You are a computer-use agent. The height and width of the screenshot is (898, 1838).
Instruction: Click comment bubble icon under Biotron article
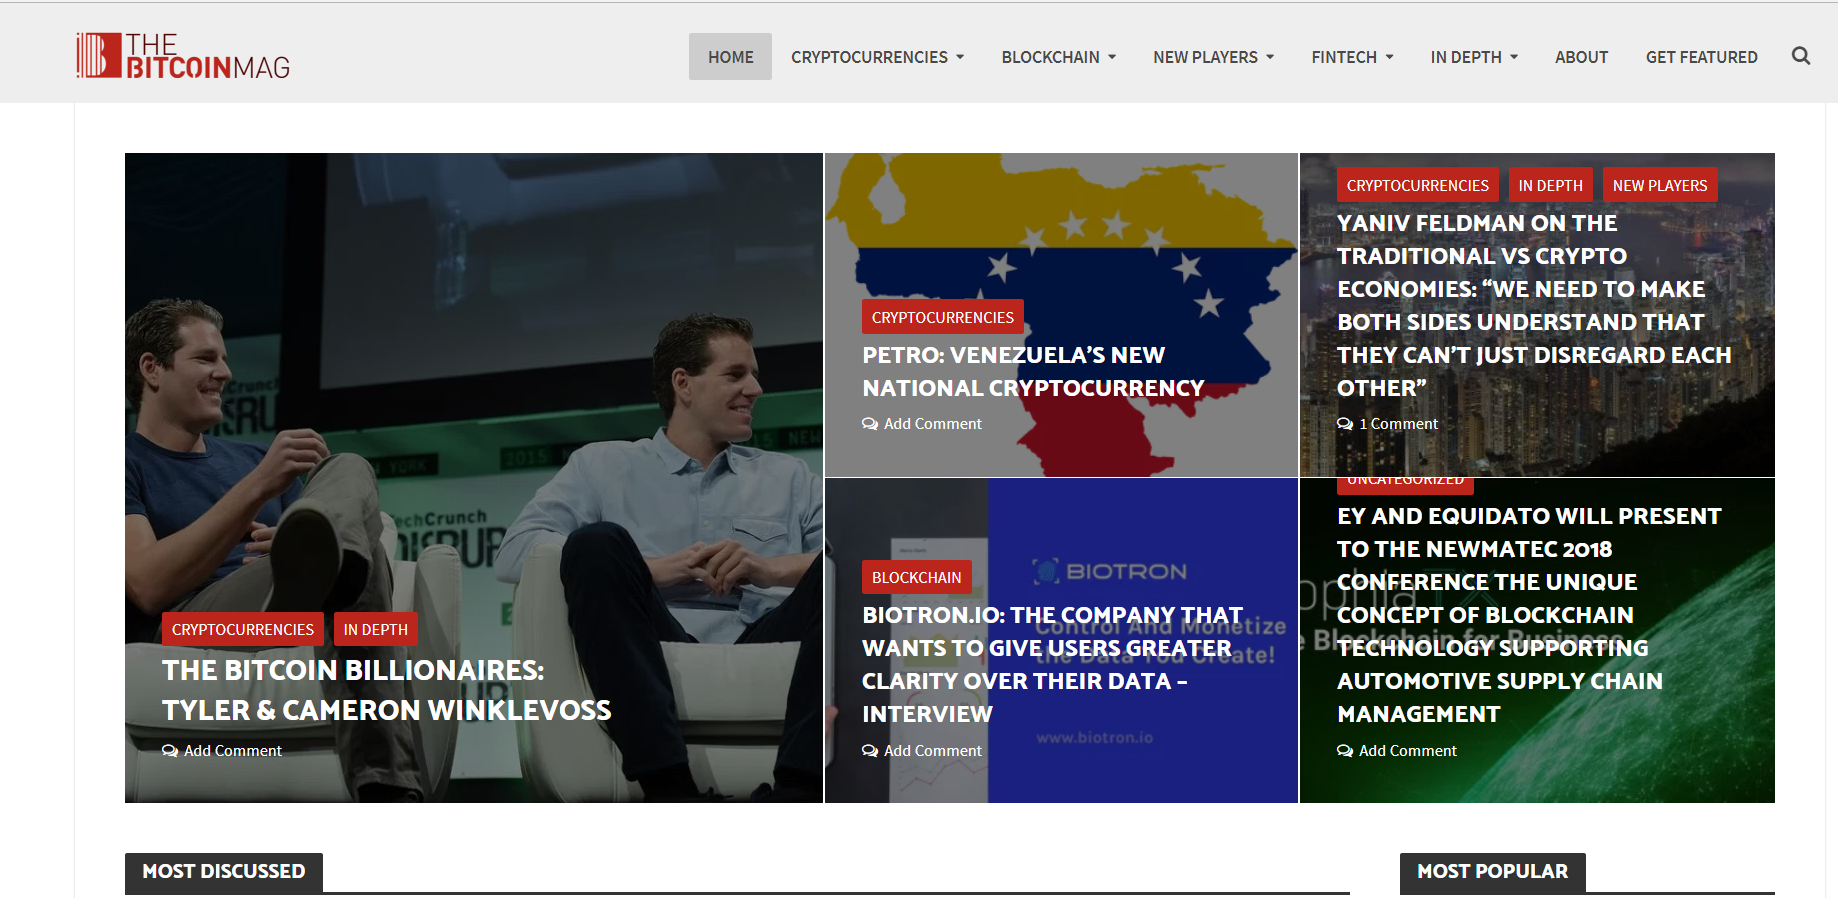[870, 751]
